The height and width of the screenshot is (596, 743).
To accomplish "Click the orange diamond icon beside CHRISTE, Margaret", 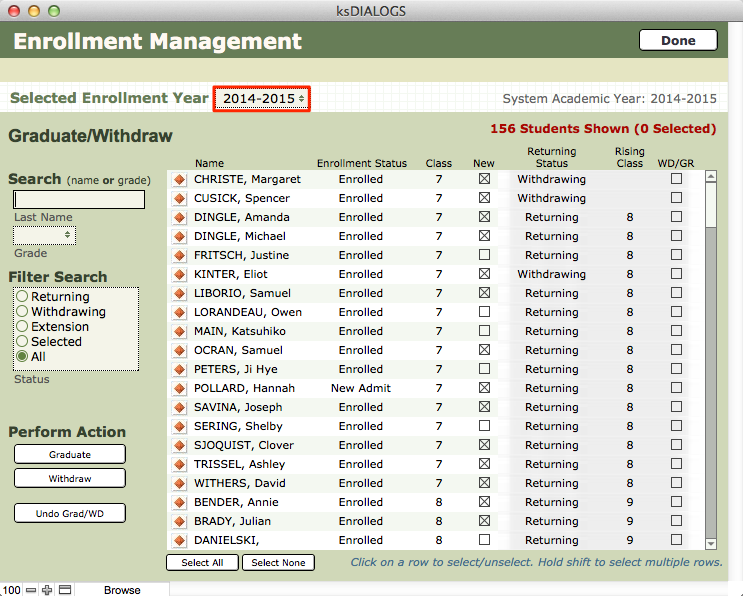I will point(180,180).
